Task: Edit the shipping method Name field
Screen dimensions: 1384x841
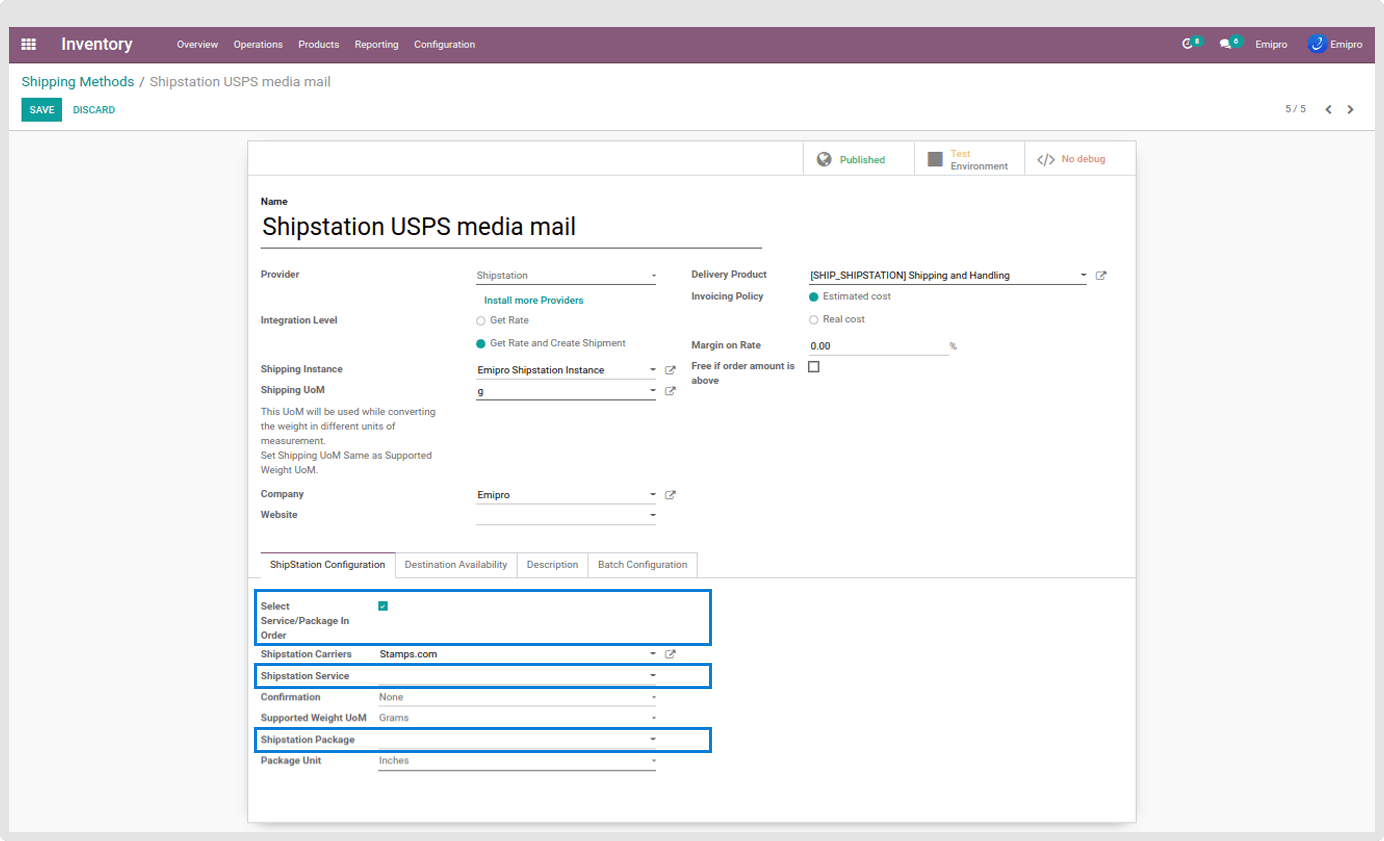Action: click(x=511, y=228)
